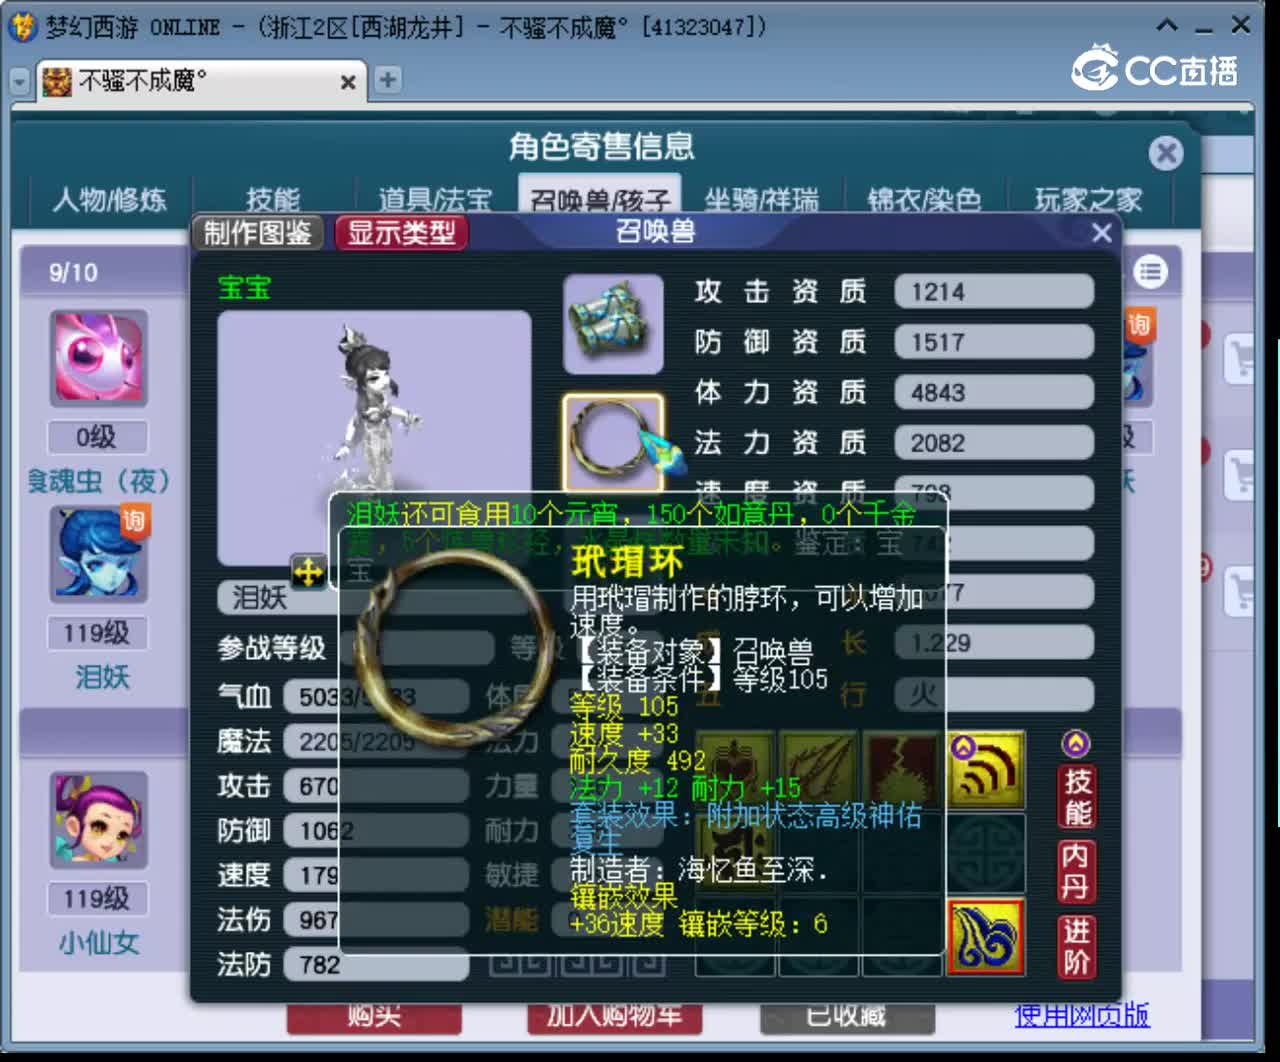
Task: Click the 五行 value 火
Action: pyautogui.click(x=993, y=693)
